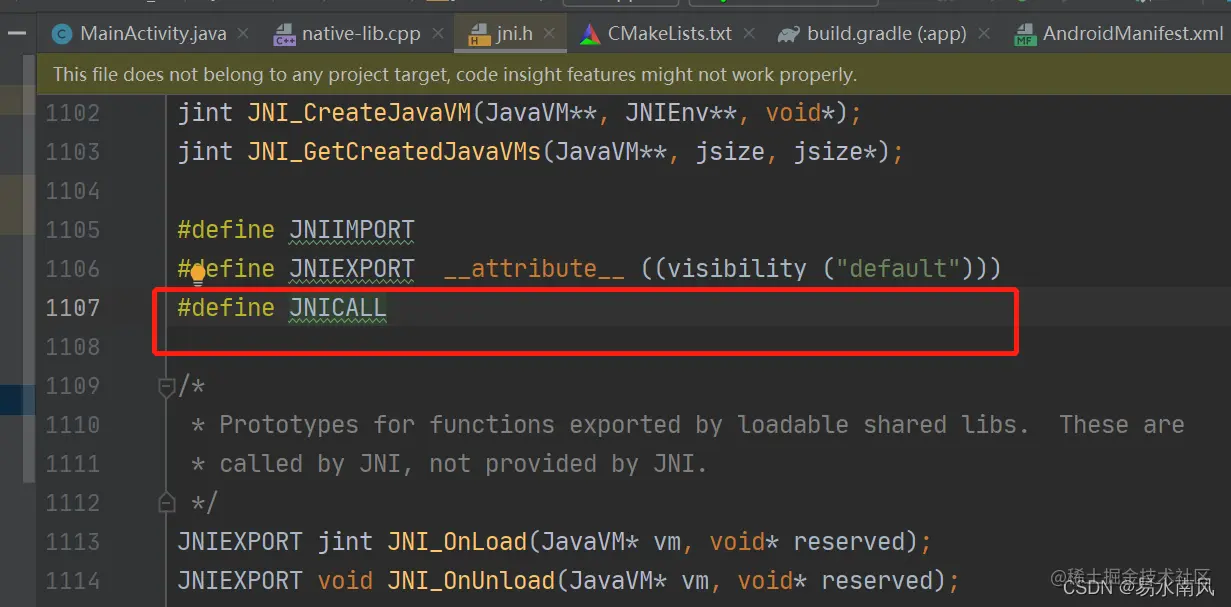Click JNI_GetCreatedJavaVMs function name
This screenshot has width=1231, height=607.
coord(394,152)
